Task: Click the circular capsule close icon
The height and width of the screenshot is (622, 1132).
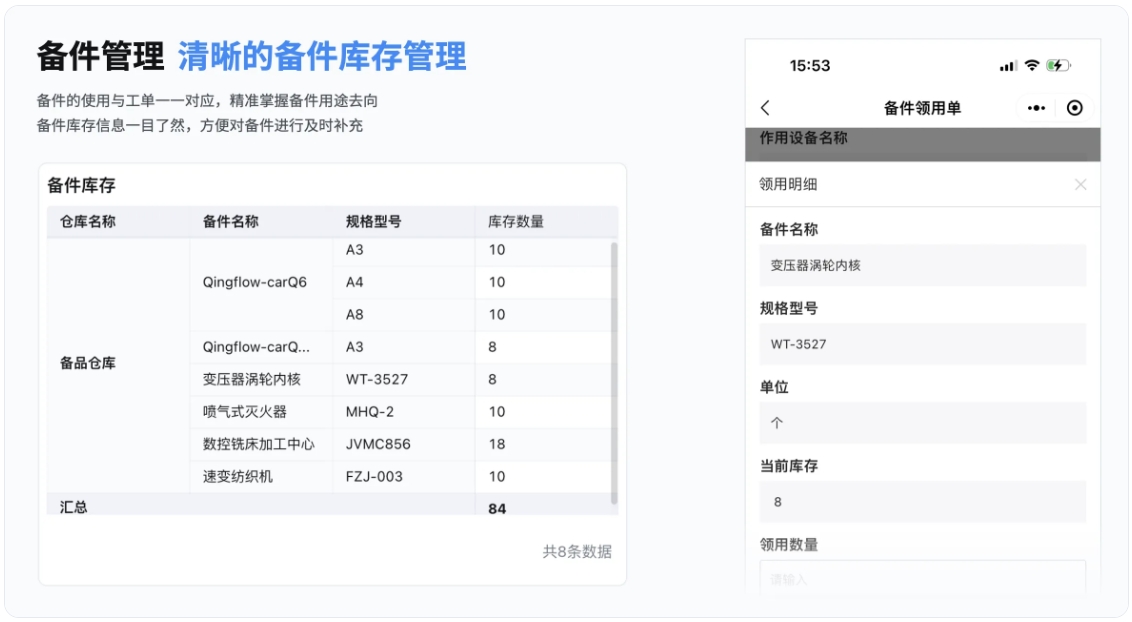Action: click(x=1076, y=108)
